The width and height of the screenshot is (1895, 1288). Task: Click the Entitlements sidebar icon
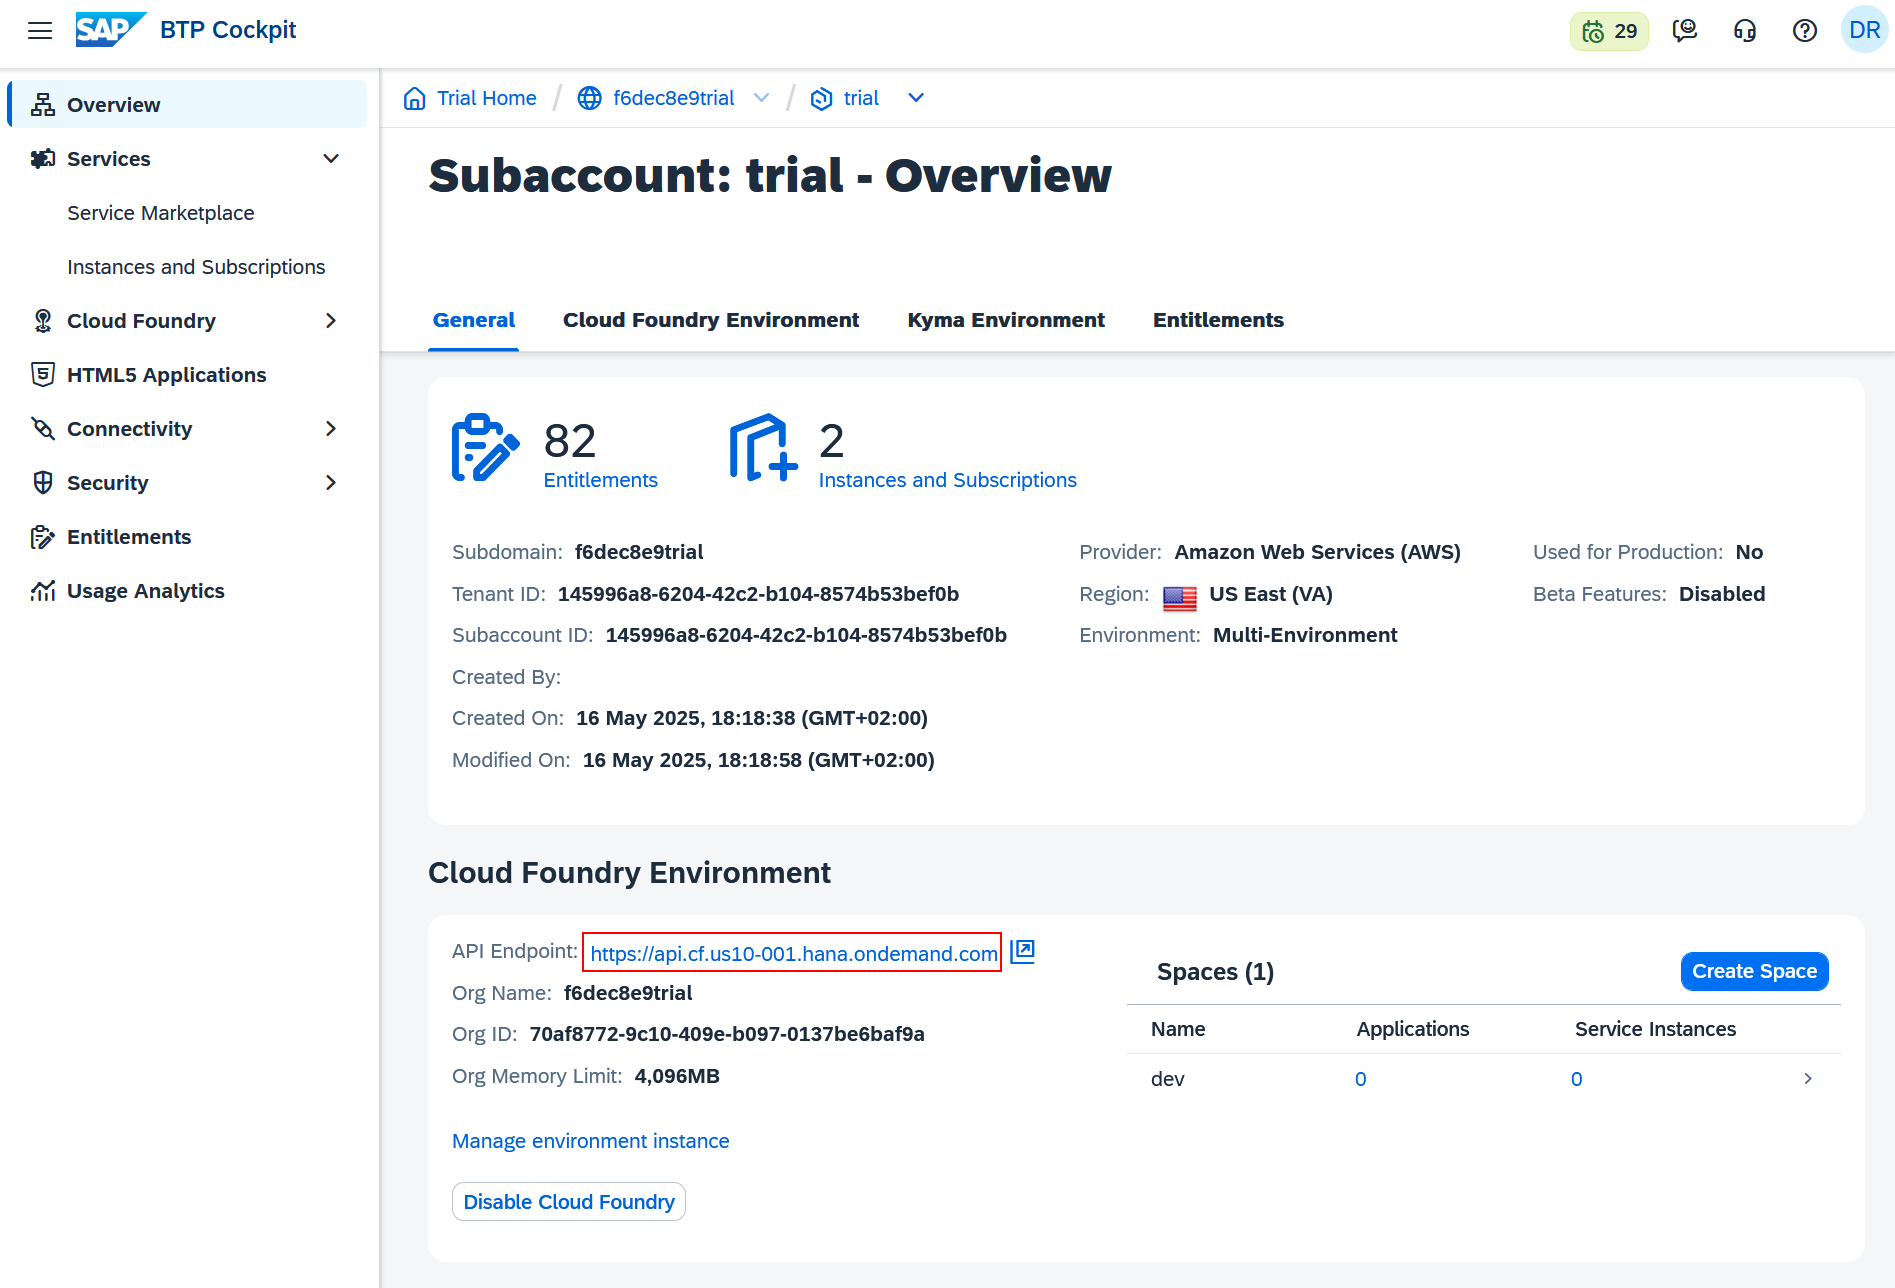click(x=43, y=537)
